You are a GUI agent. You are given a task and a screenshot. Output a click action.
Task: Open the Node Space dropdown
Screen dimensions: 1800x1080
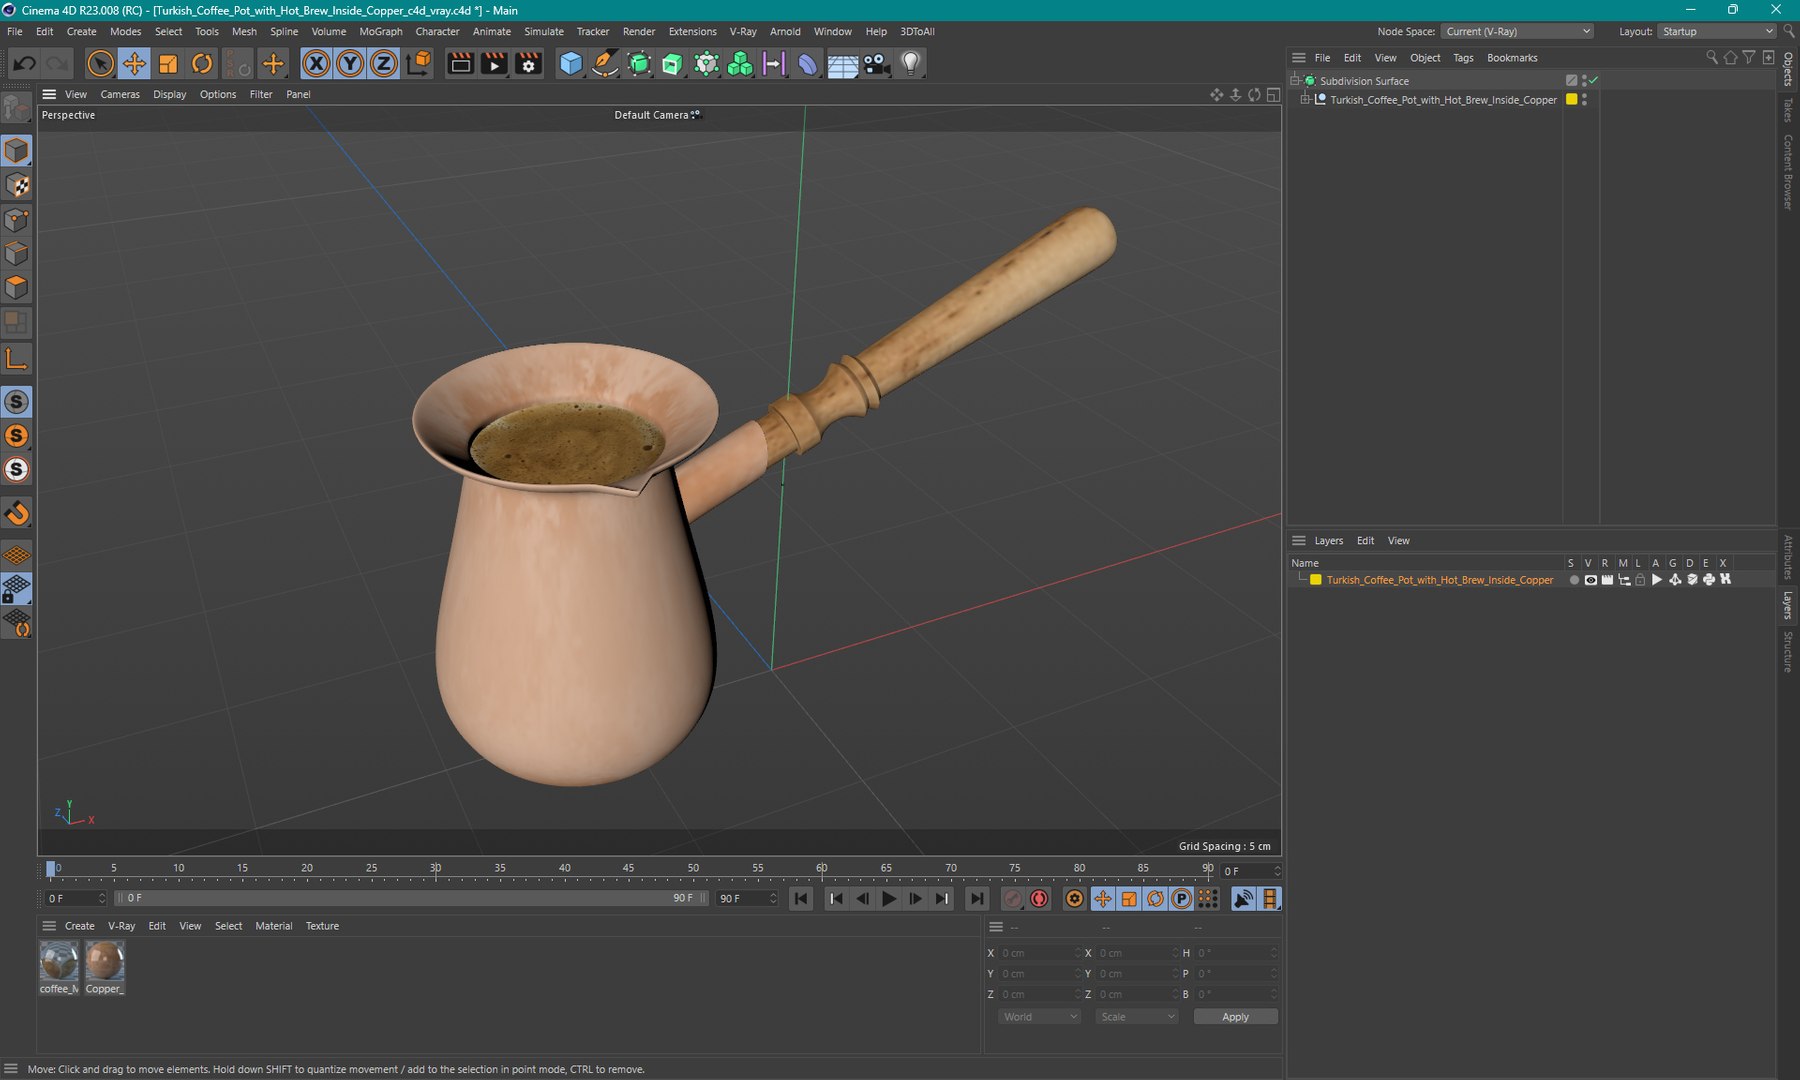tap(1518, 32)
